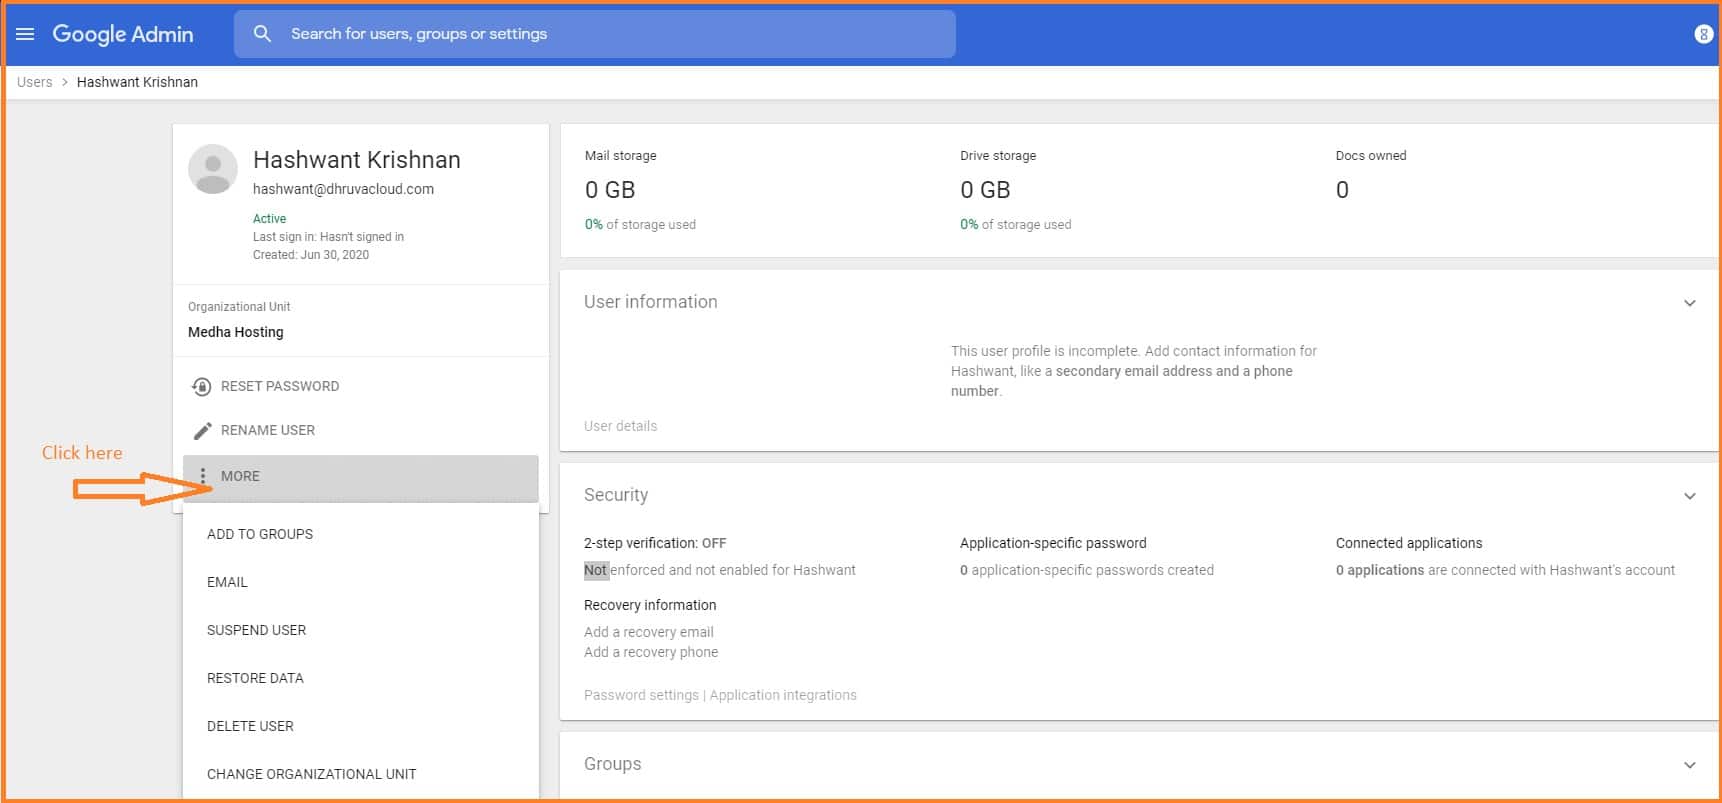This screenshot has height=803, width=1722.
Task: Choose Change Organizational Unit option
Action: click(x=311, y=774)
